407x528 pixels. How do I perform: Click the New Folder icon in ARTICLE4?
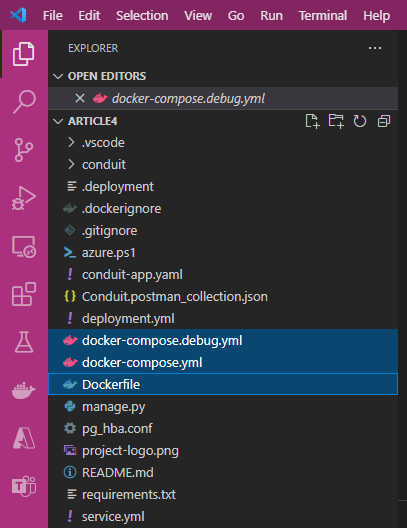336,121
